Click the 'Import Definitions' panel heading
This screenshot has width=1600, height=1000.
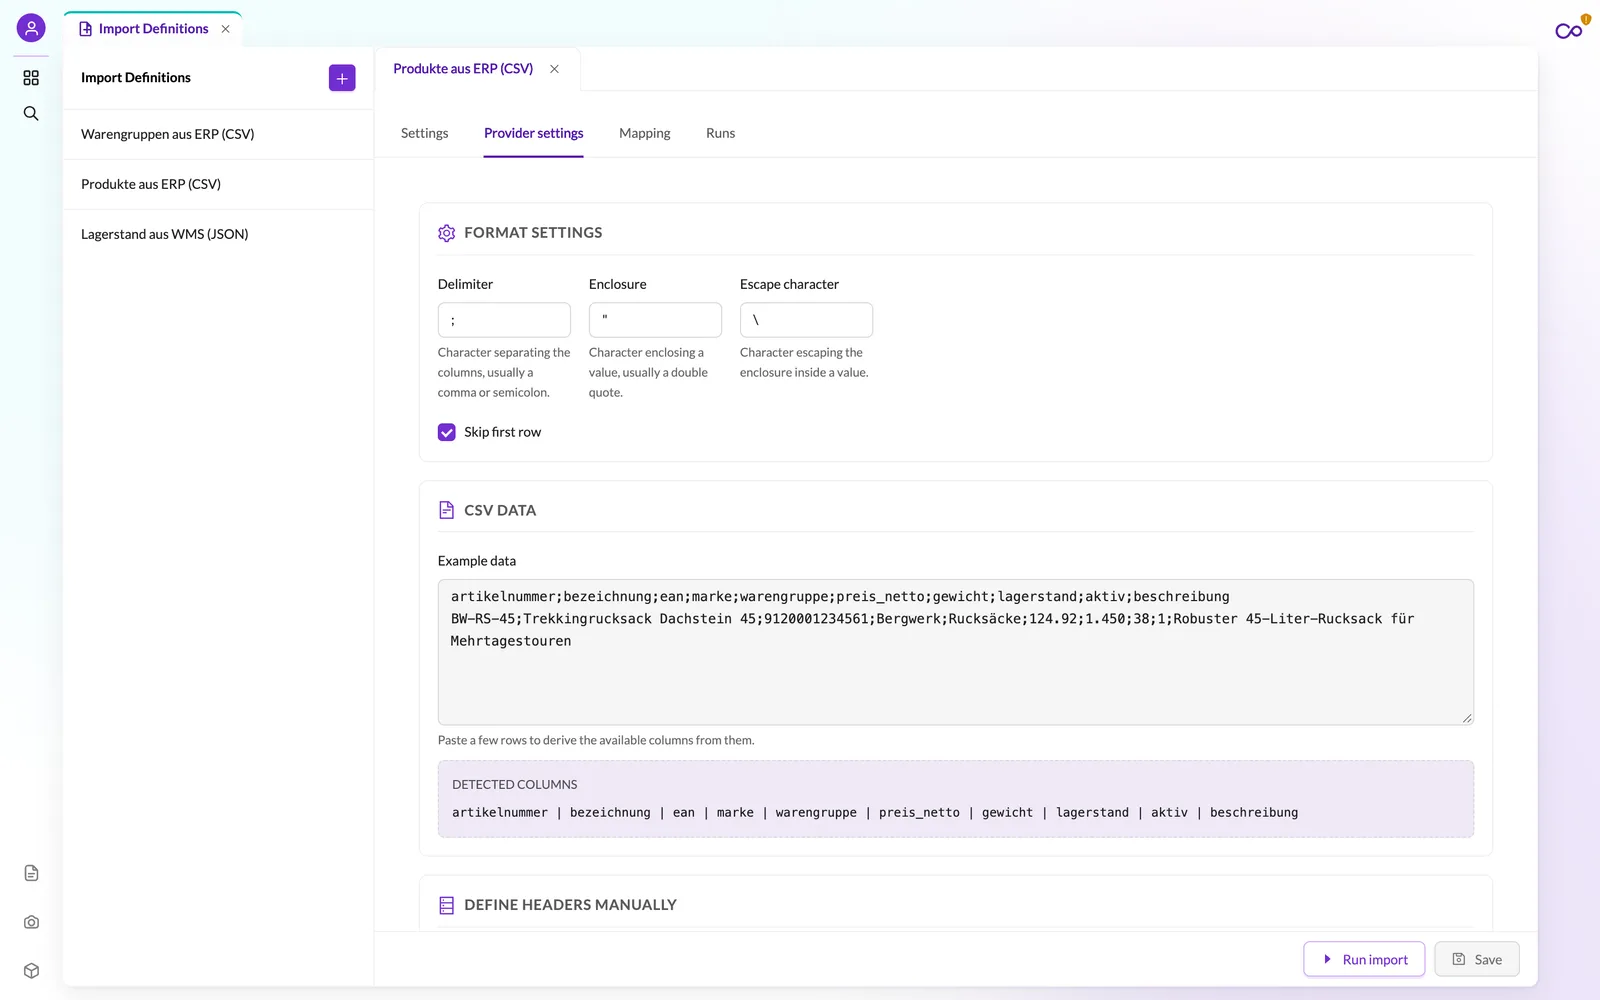click(136, 78)
